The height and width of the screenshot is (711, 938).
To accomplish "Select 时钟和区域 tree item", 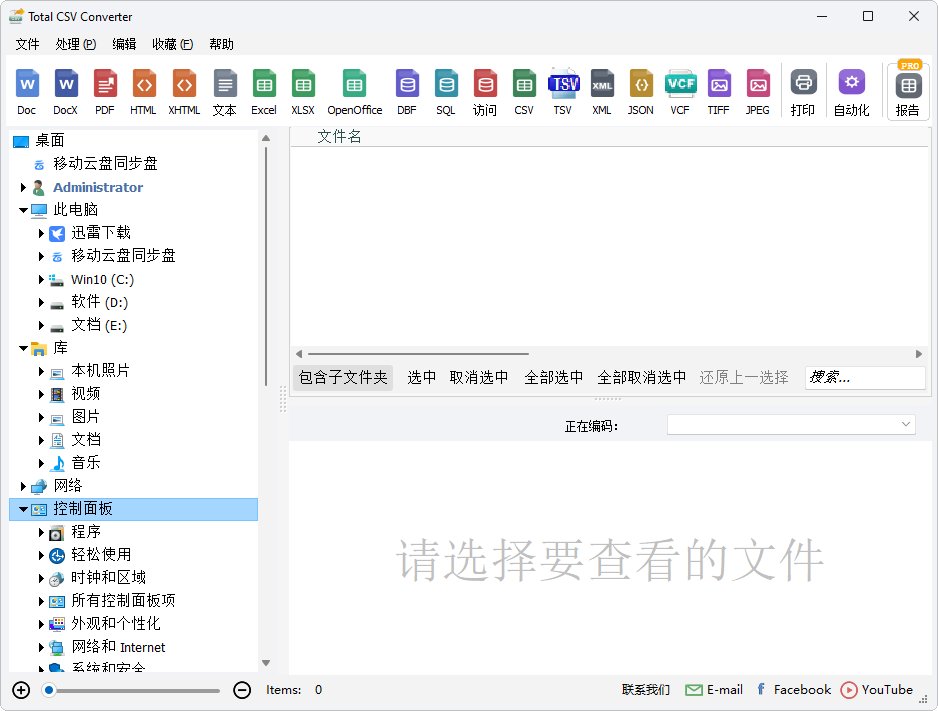I will (x=108, y=578).
